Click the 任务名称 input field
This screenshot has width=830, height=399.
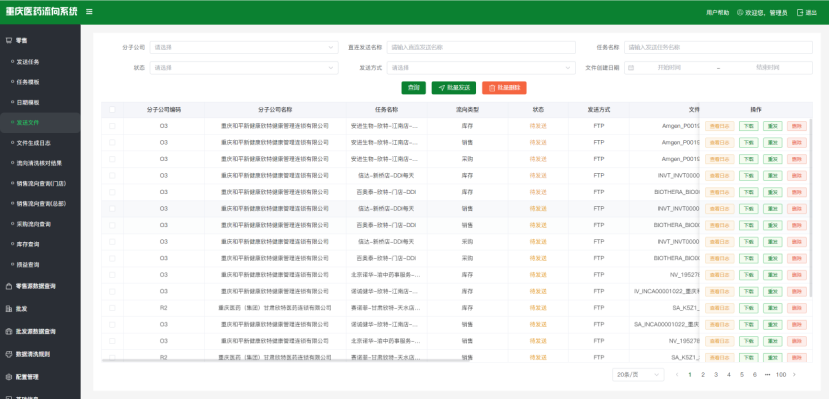click(718, 47)
